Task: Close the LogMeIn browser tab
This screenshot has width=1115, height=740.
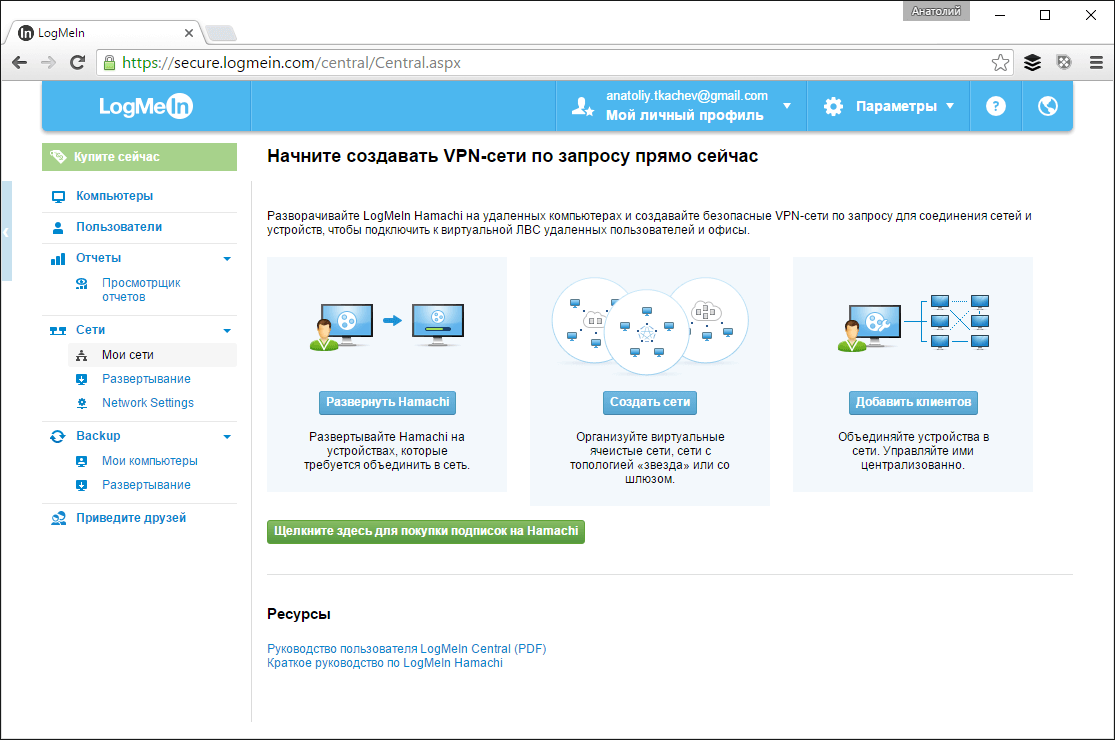Action: tap(188, 33)
